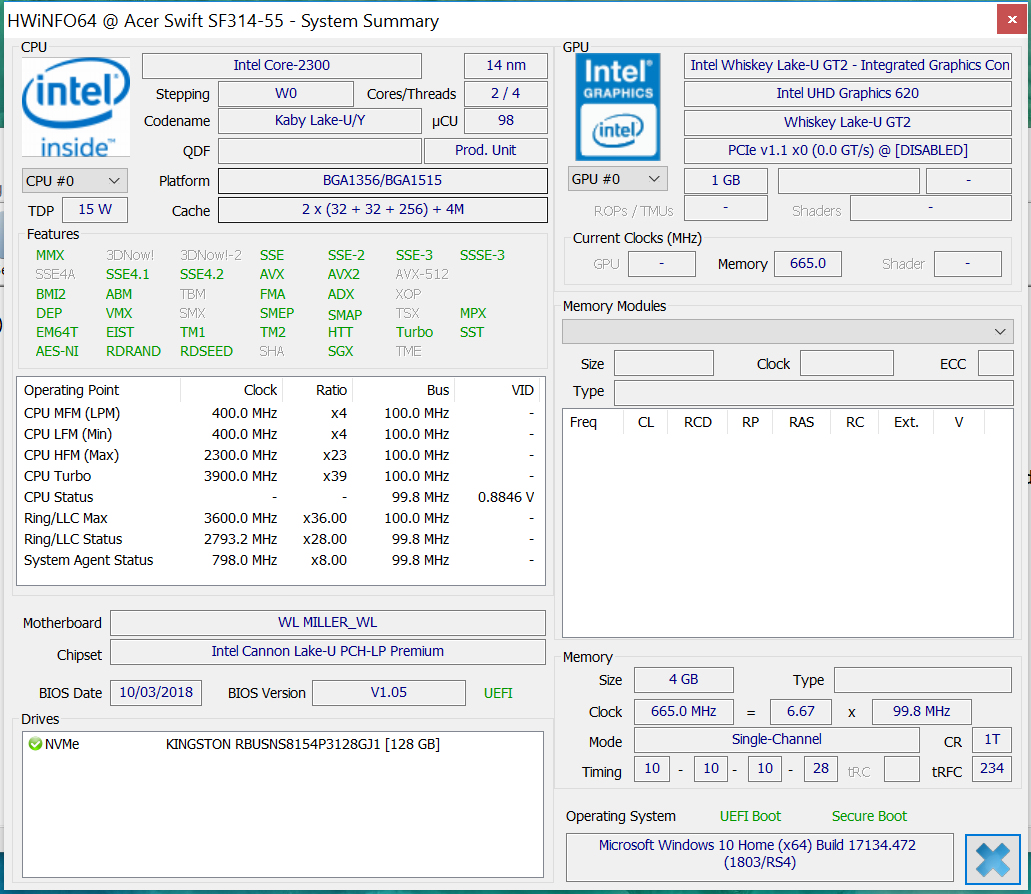Click the Intel Core-2300 CPU name field
1031x894 pixels.
(281, 66)
